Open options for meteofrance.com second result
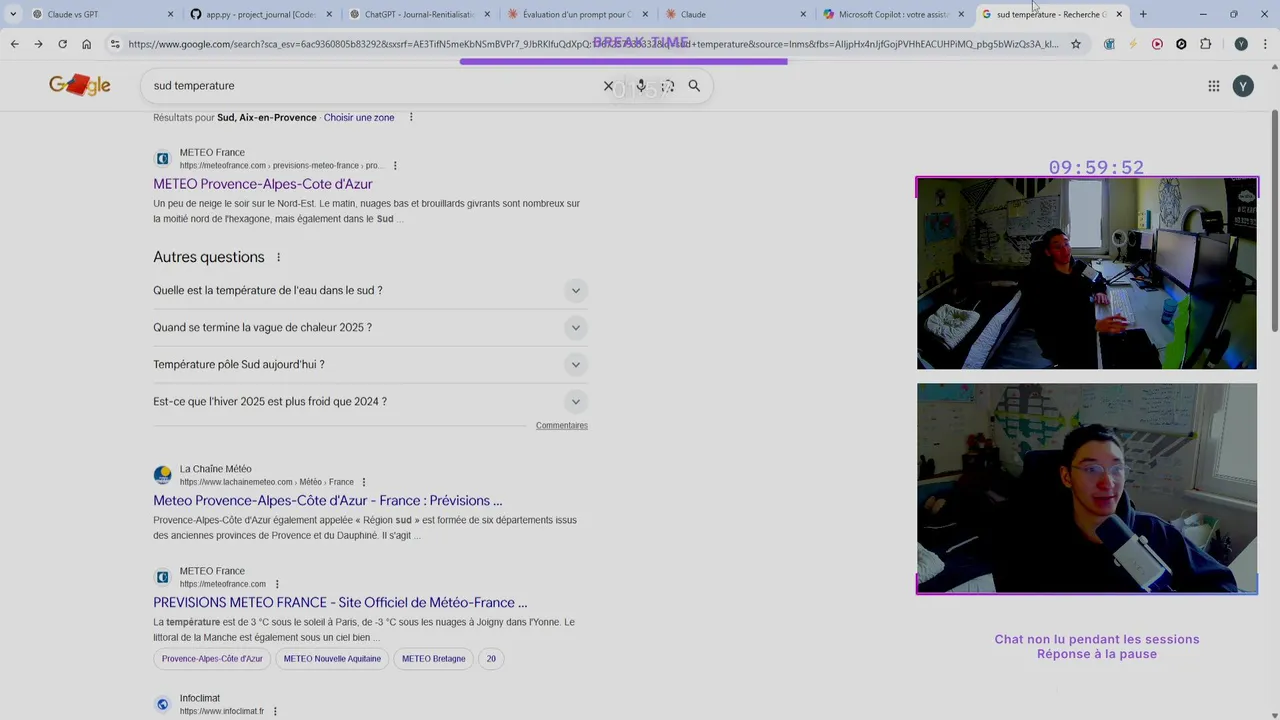Image resolution: width=1280 pixels, height=720 pixels. [277, 584]
